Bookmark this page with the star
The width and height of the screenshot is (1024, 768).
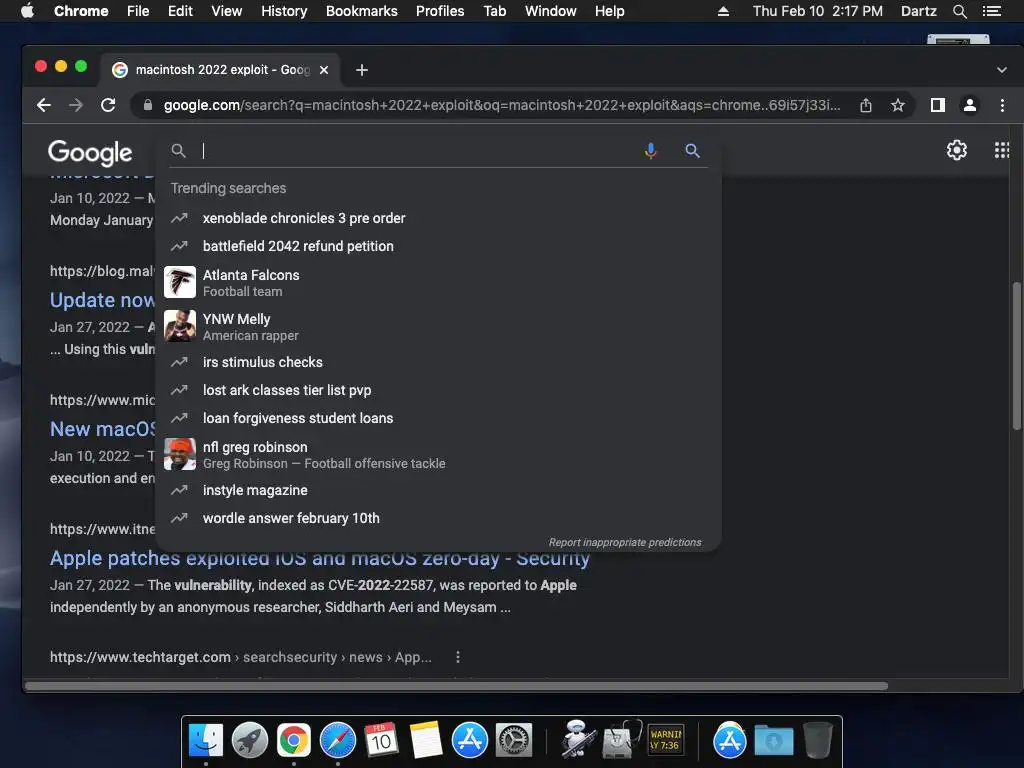898,105
